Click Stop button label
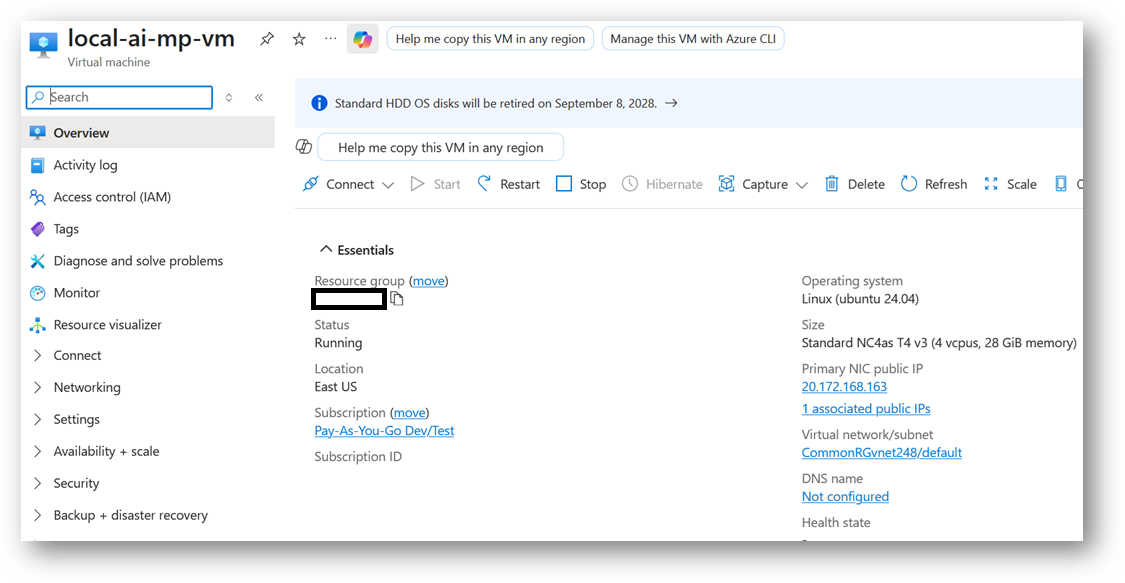 [593, 184]
